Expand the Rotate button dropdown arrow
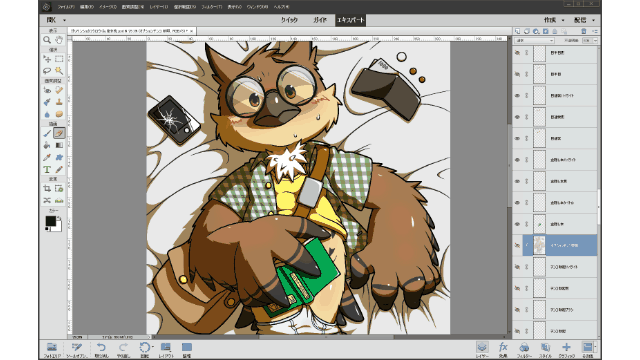Viewport: 640px width, 360px height. pos(153,347)
